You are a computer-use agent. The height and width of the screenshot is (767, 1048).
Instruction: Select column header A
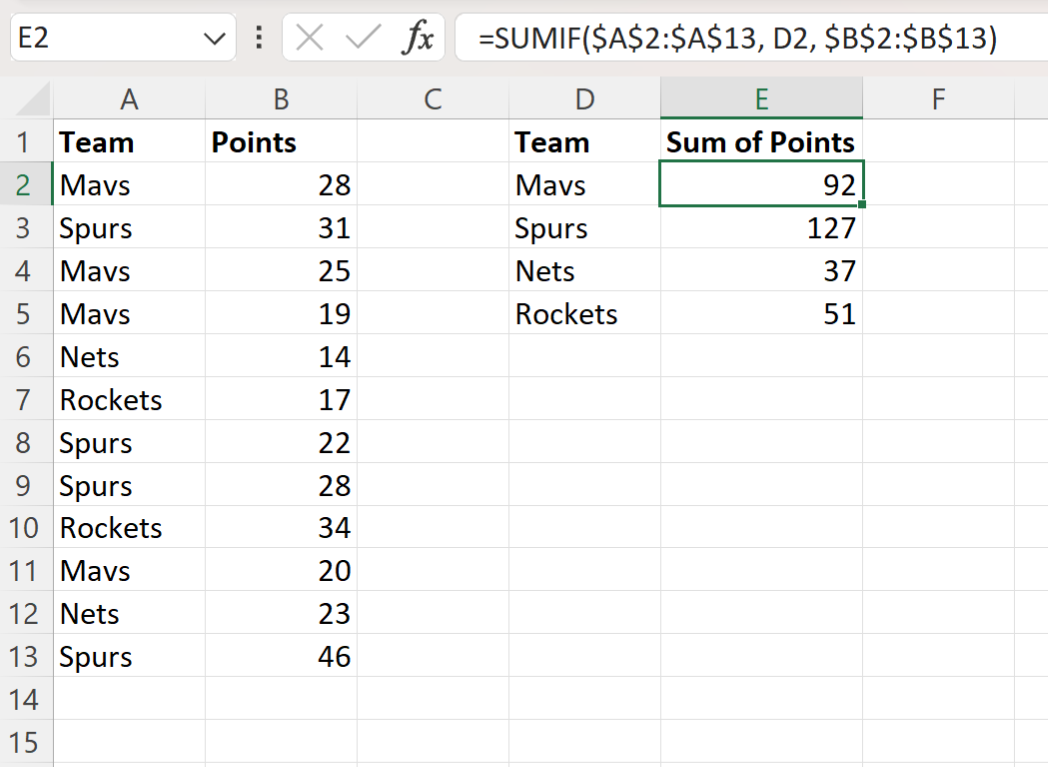point(130,98)
